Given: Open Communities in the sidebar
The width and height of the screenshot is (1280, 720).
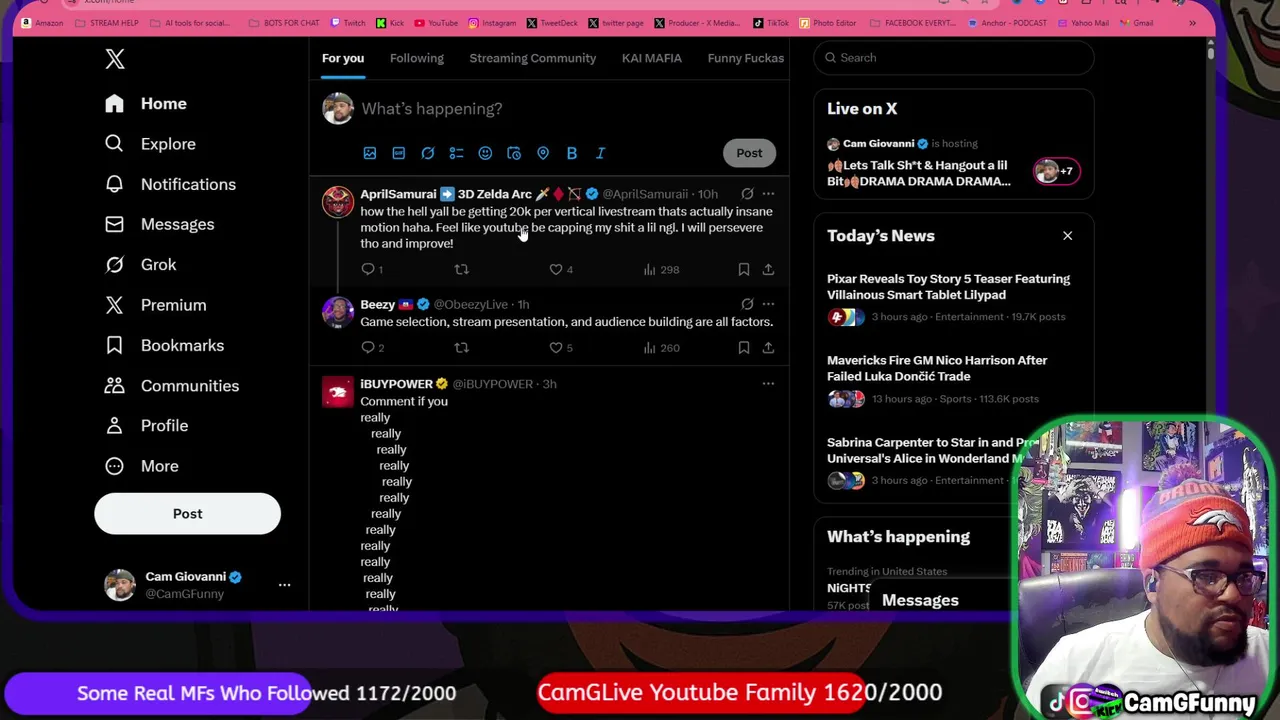Looking at the screenshot, I should (x=172, y=385).
